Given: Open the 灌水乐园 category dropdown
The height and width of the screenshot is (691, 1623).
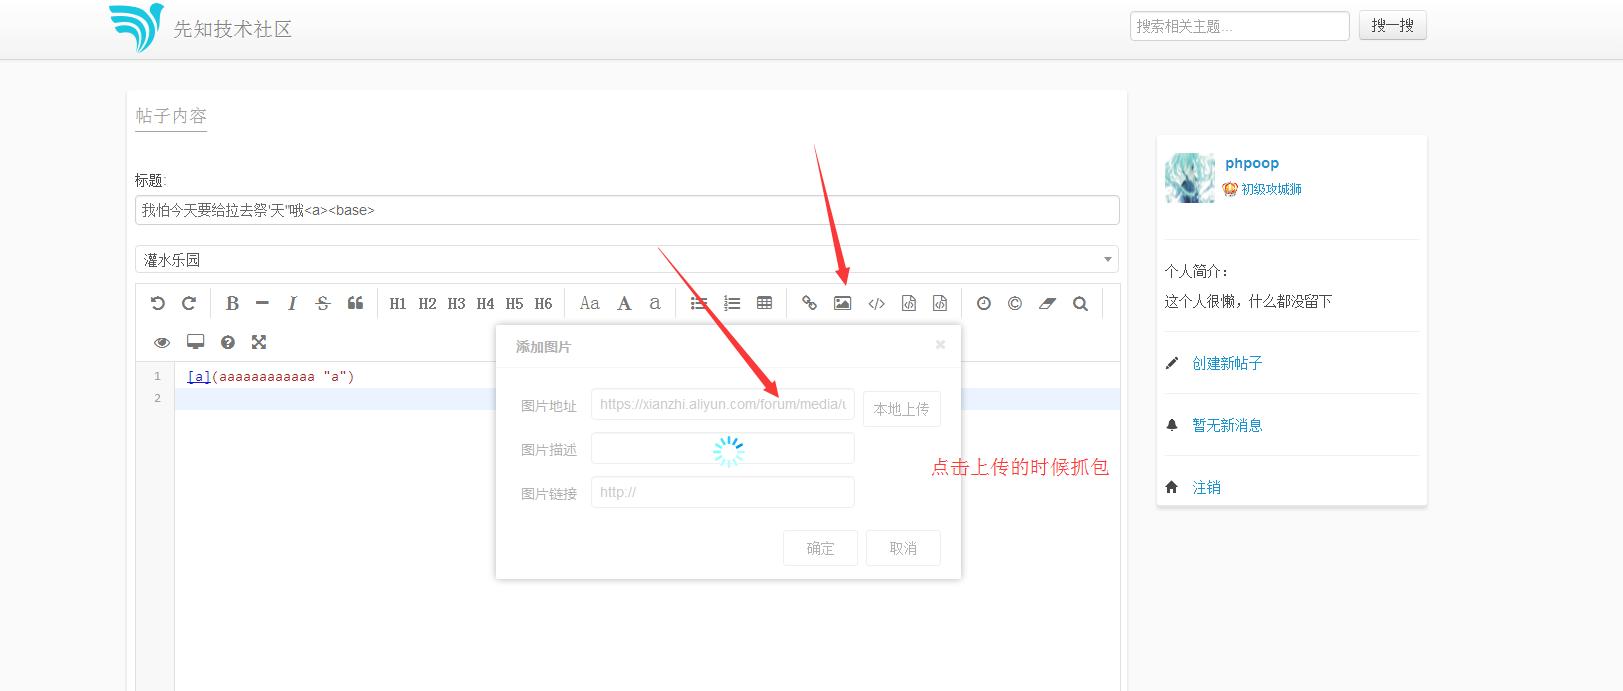Looking at the screenshot, I should click(x=627, y=259).
